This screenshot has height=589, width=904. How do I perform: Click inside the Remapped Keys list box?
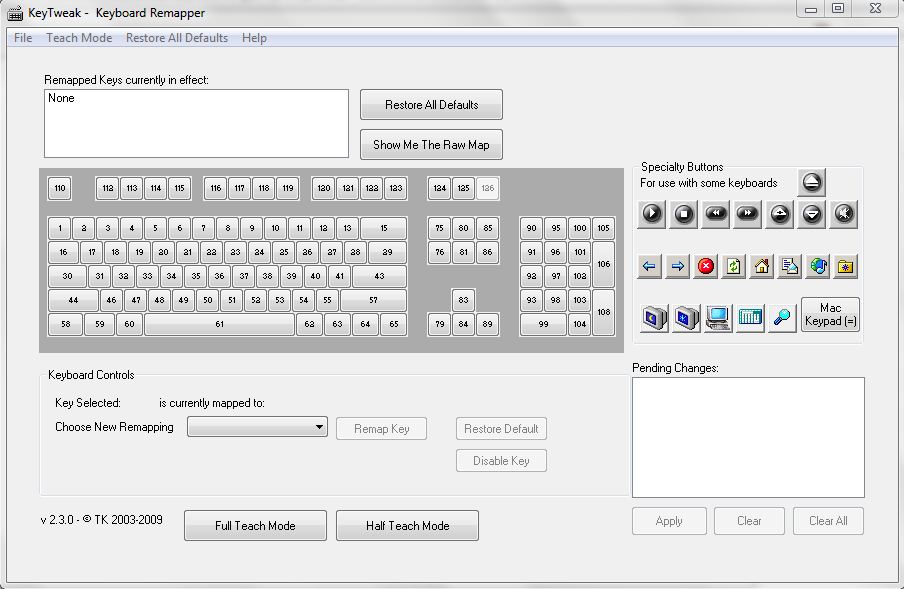click(x=197, y=123)
